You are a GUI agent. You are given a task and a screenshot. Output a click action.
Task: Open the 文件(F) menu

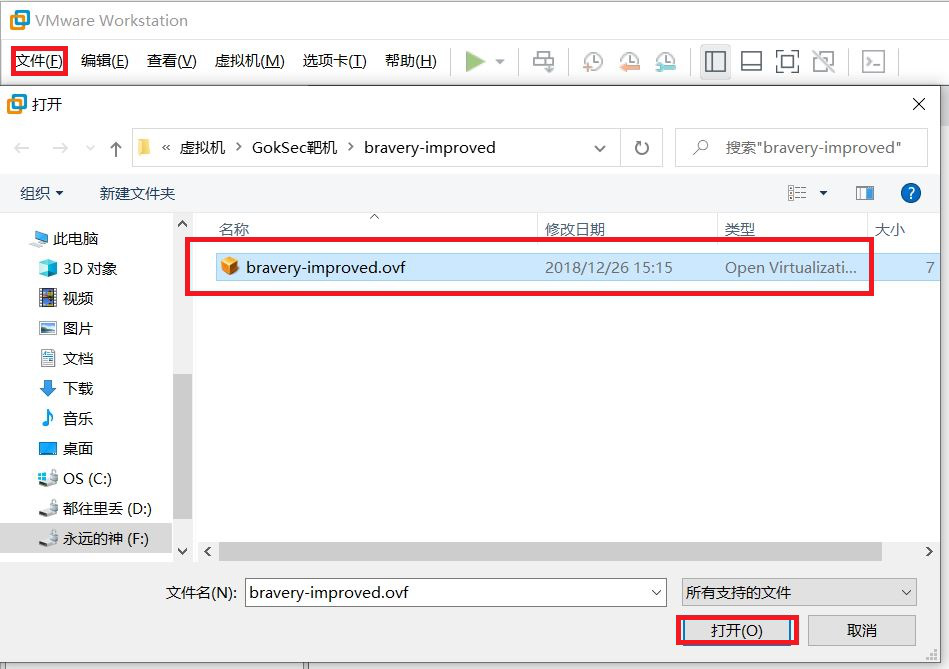click(x=39, y=61)
